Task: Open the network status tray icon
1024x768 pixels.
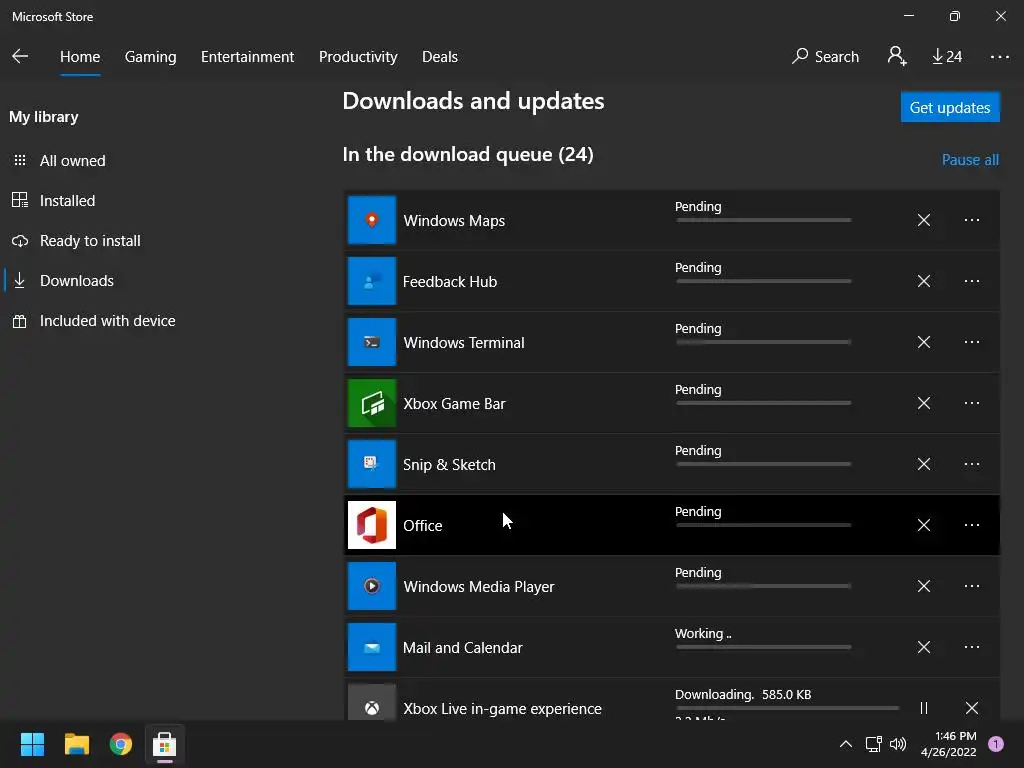Action: tap(873, 744)
